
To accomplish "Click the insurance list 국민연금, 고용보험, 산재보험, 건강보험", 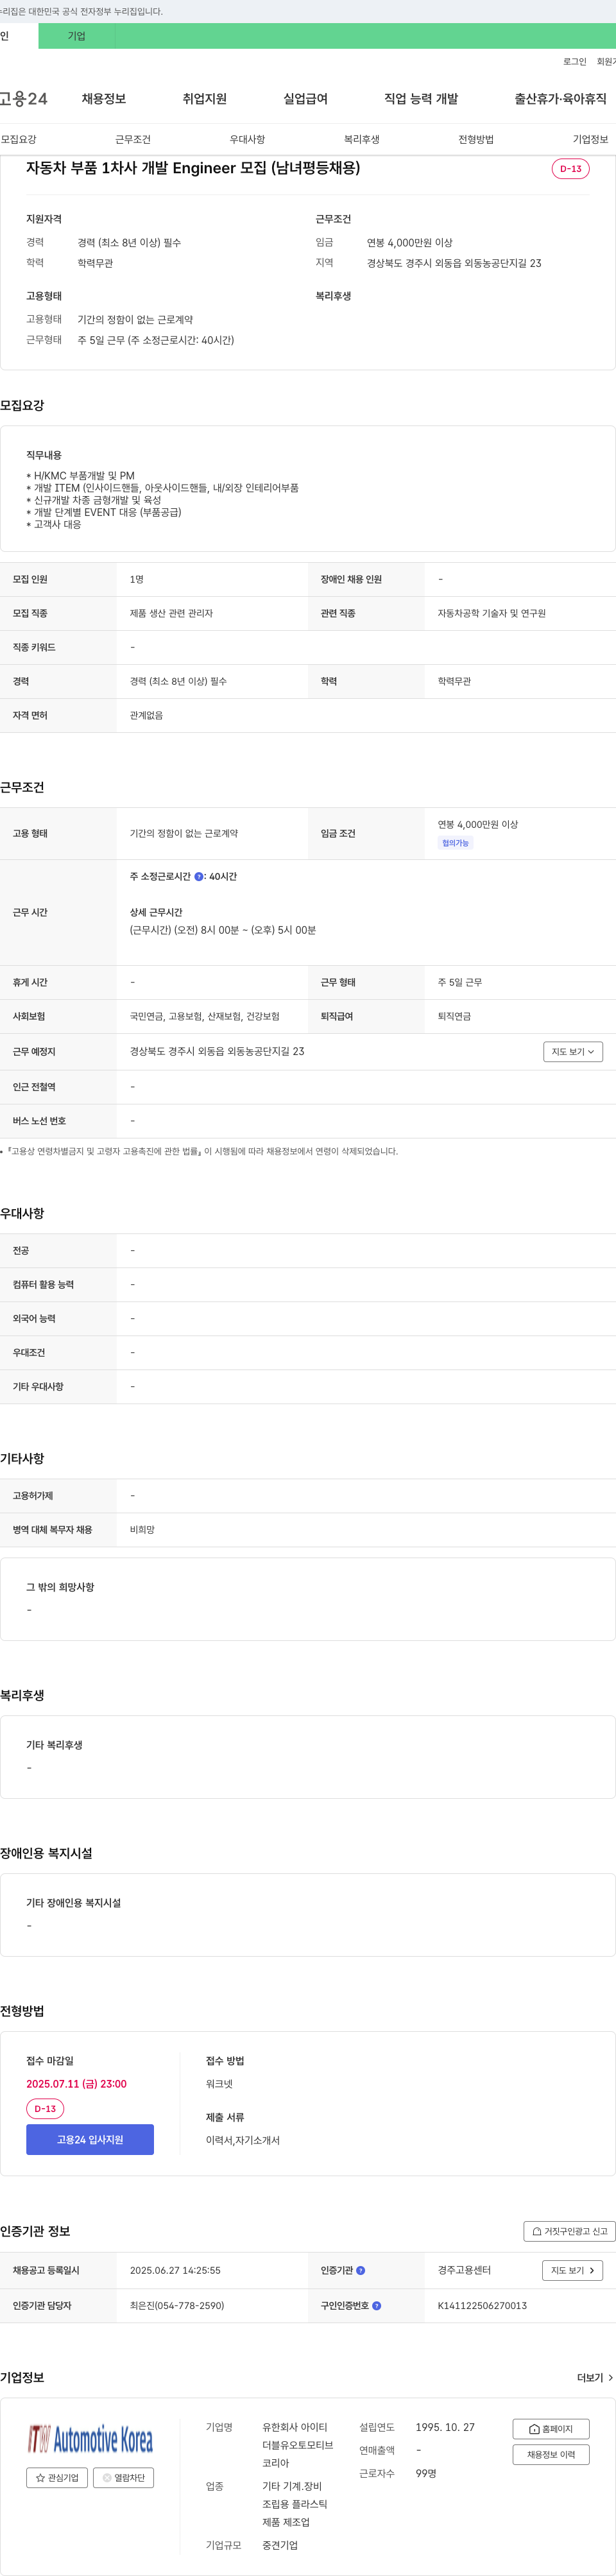I will 204,1016.
